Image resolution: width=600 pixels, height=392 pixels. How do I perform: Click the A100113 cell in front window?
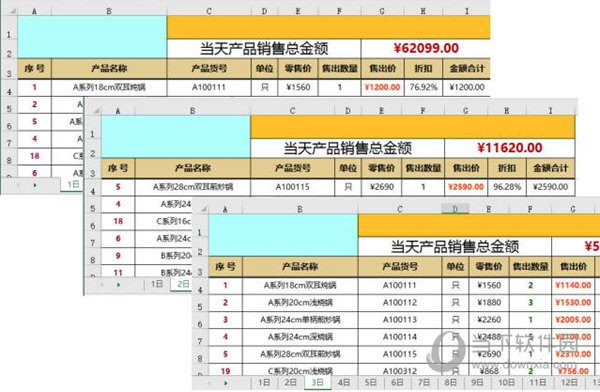[400, 320]
